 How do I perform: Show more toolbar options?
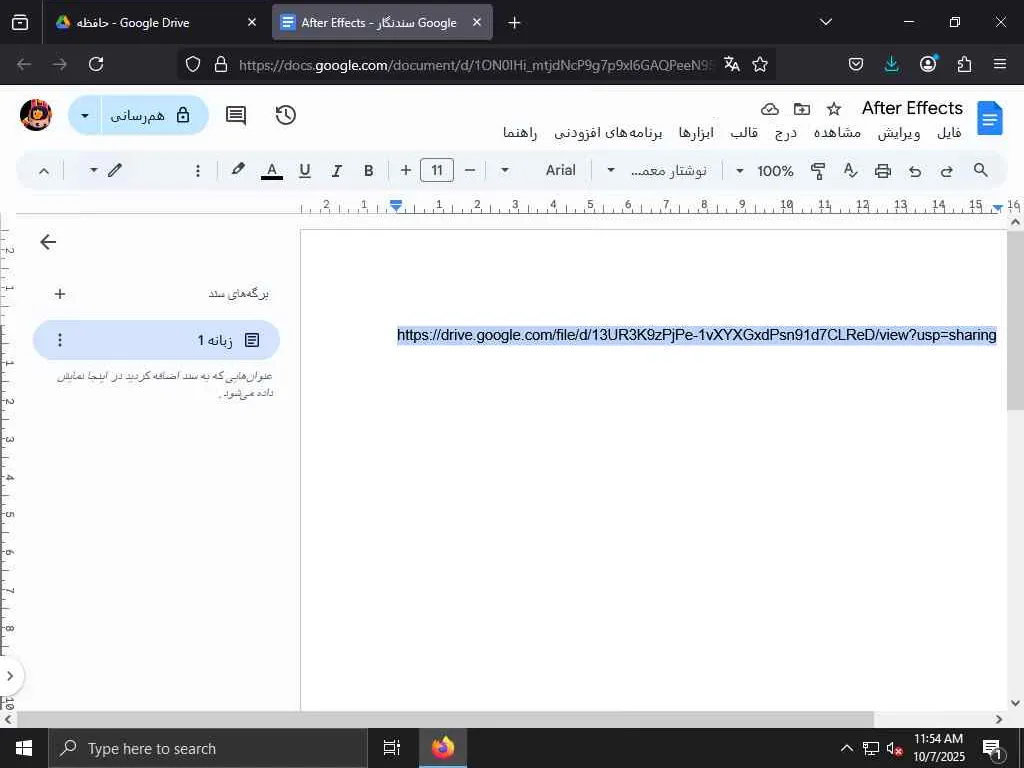click(198, 171)
